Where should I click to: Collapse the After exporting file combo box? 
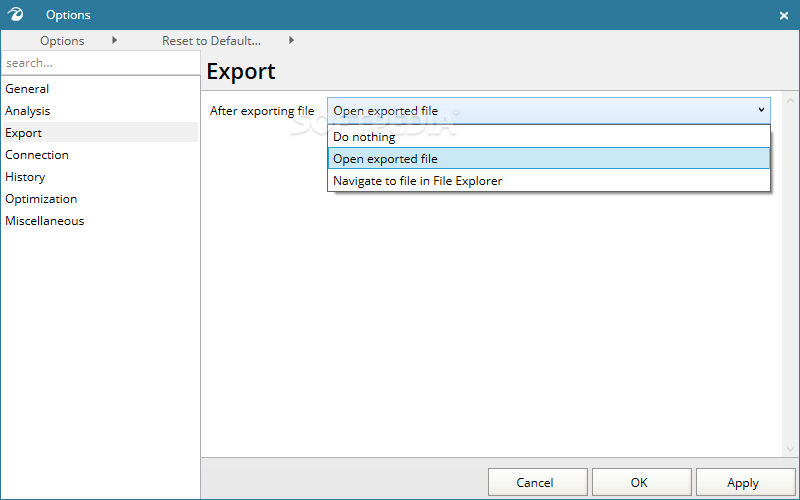(x=549, y=111)
